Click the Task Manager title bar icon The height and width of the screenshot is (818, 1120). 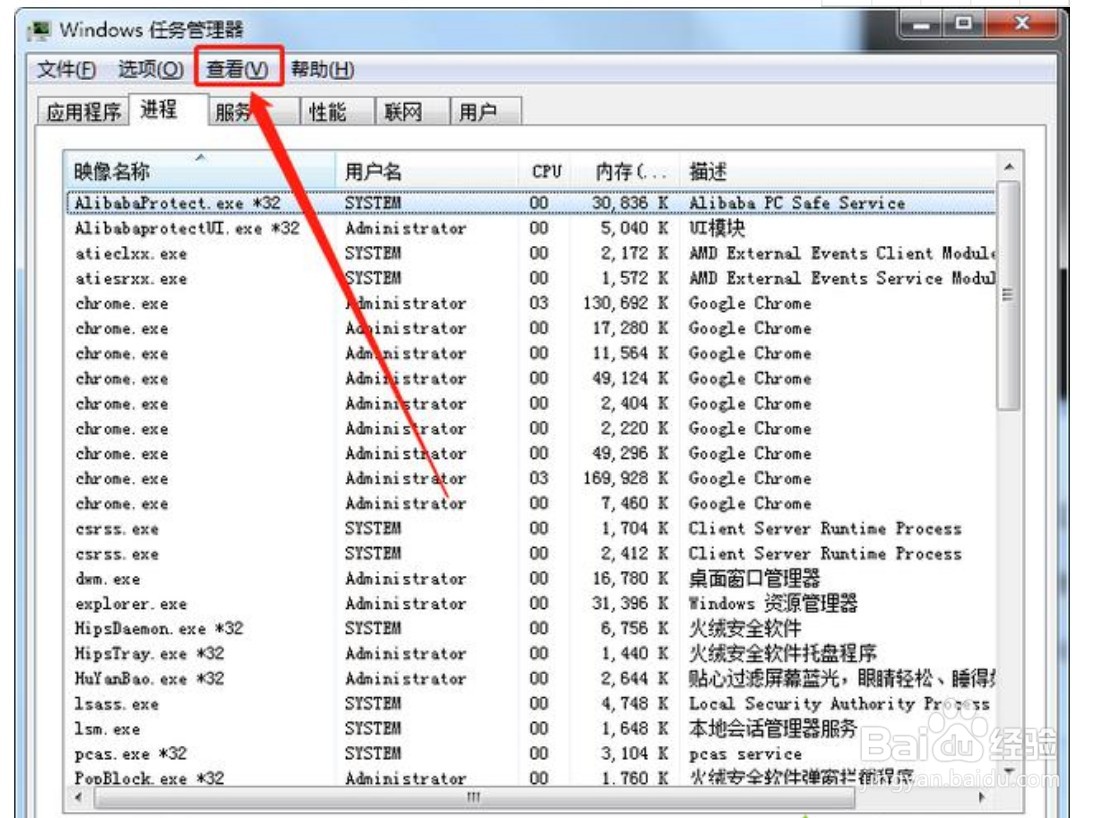coord(39,30)
